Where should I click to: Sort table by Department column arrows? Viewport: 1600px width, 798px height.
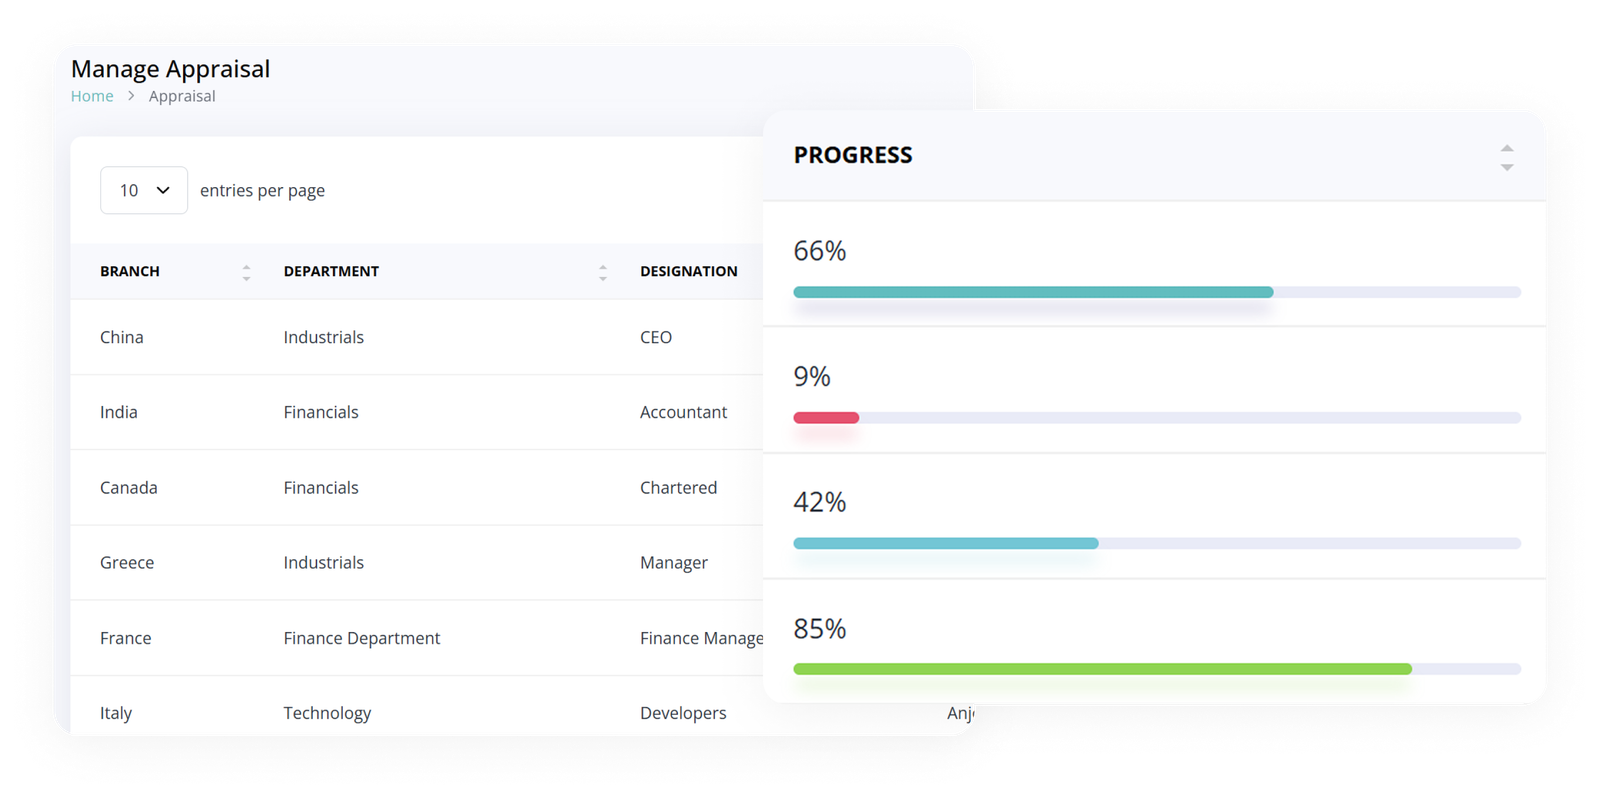tap(602, 272)
